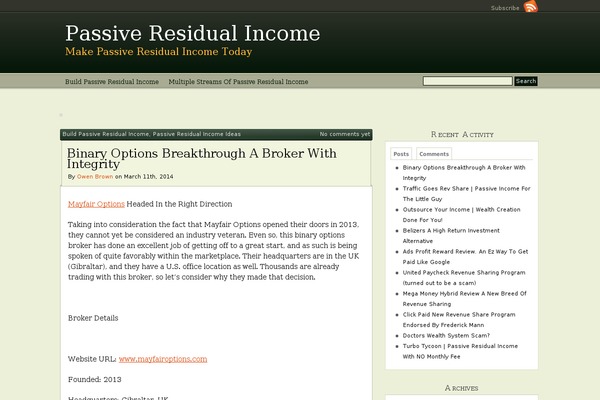Image resolution: width=600 pixels, height=400 pixels.
Task: Focus the search text field
Action: pyautogui.click(x=467, y=81)
